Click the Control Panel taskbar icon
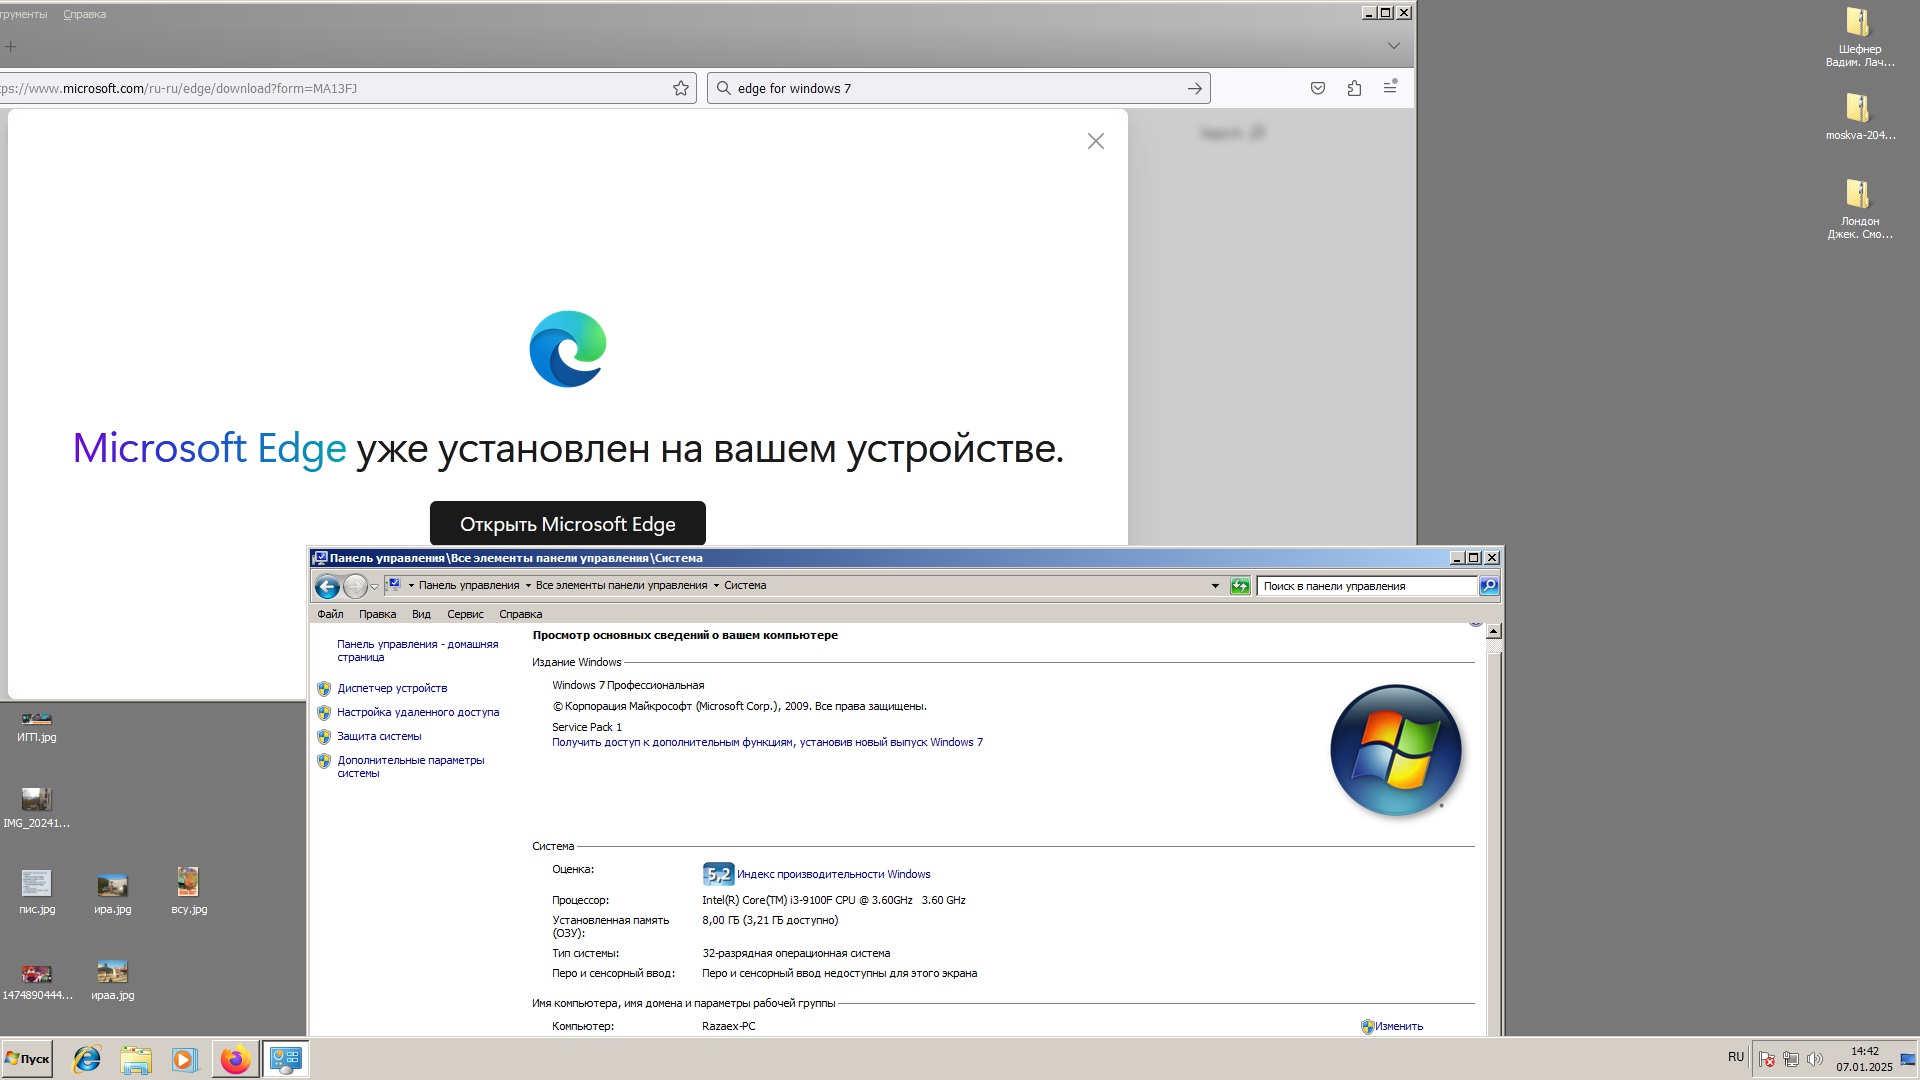 [285, 1059]
